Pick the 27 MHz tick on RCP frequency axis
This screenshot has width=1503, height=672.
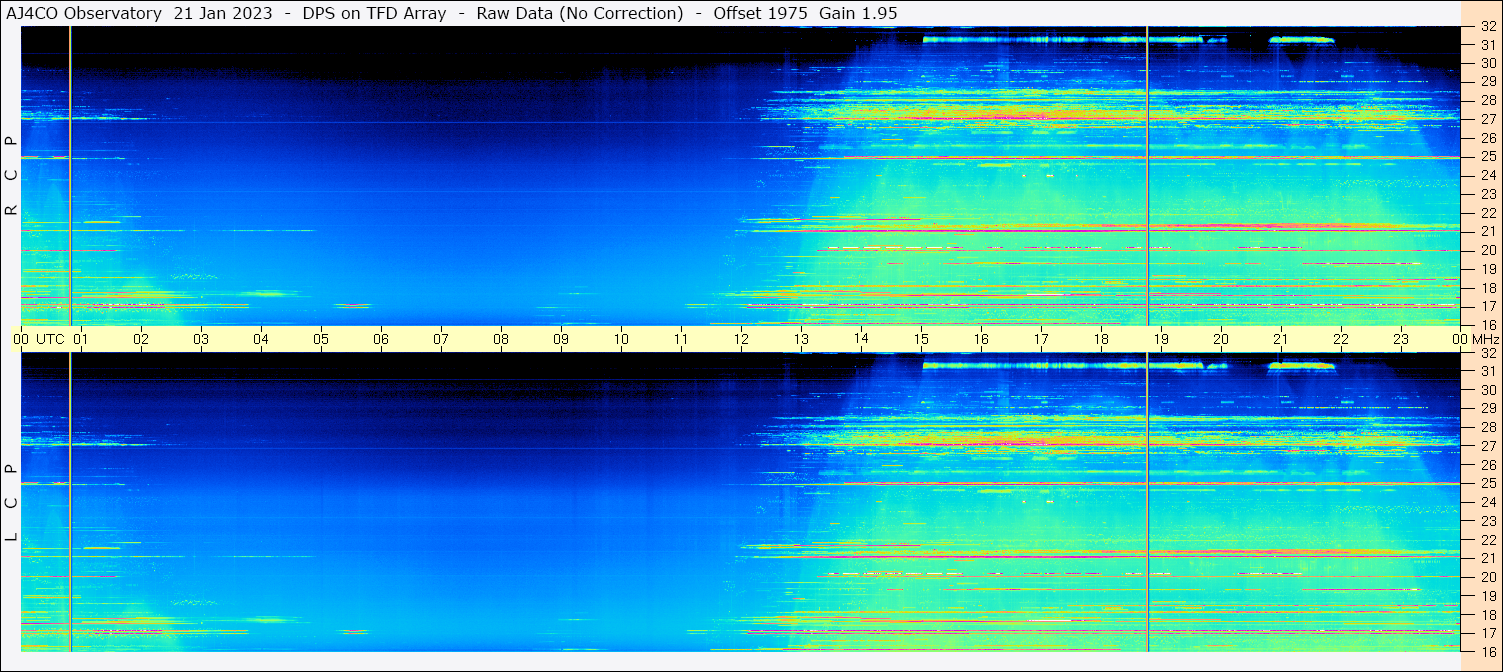[x=1488, y=119]
